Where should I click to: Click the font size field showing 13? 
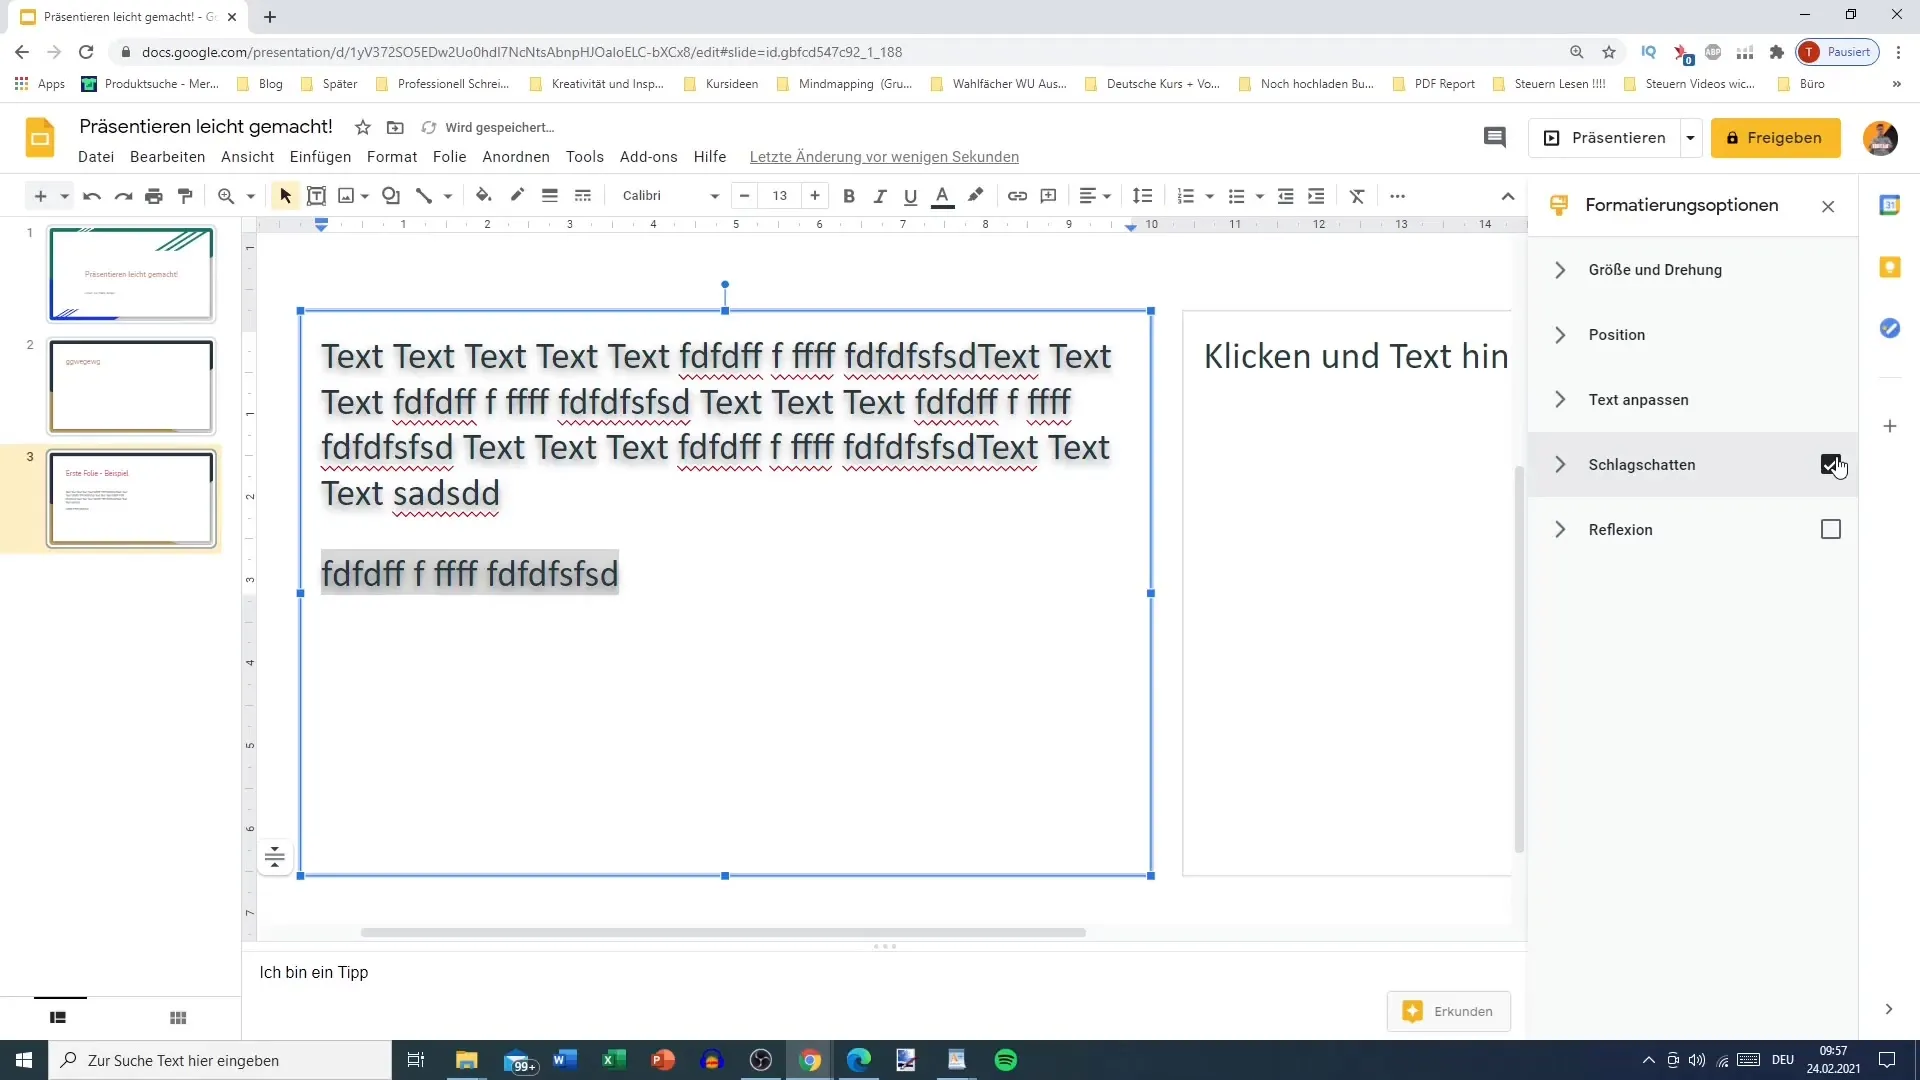click(780, 196)
